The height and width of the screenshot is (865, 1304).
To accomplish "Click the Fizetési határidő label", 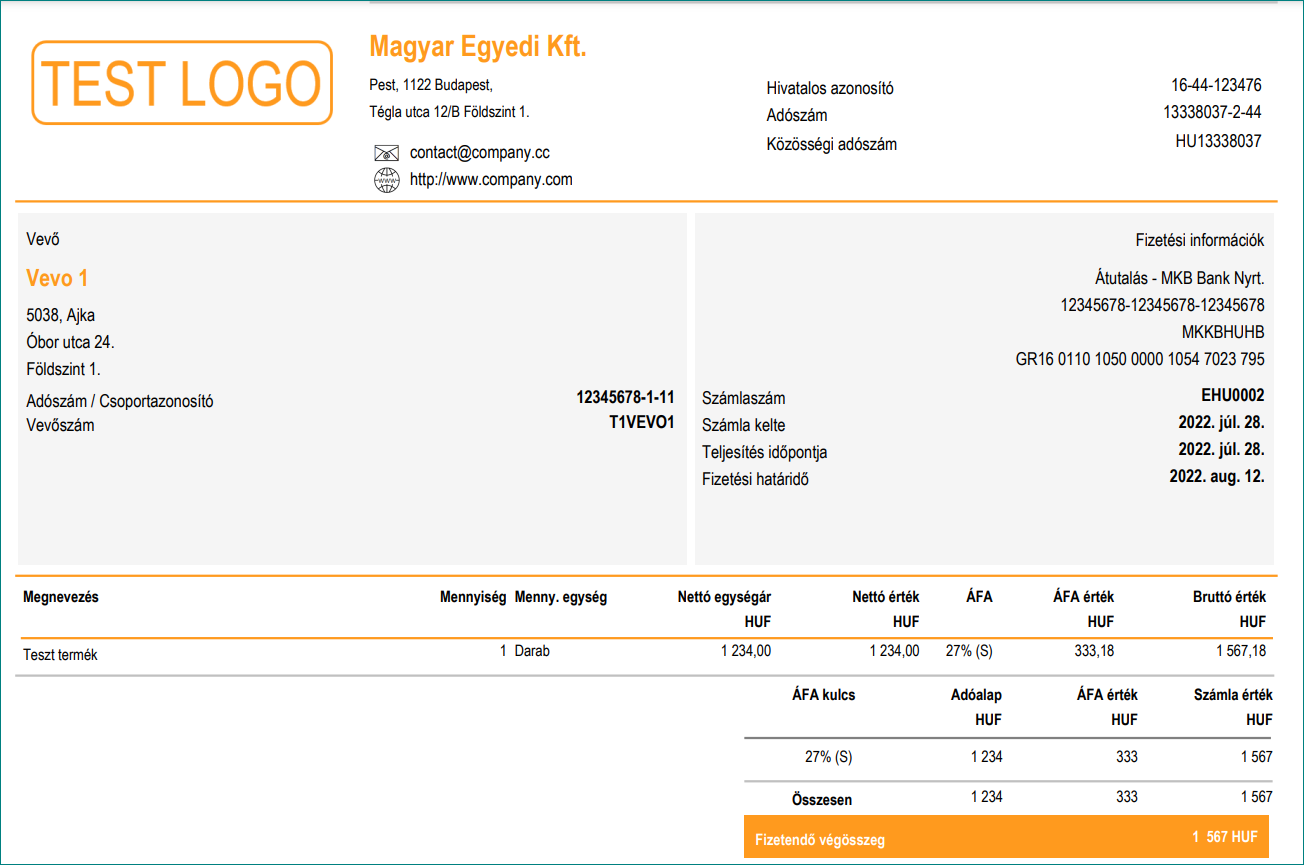I will pos(755,479).
